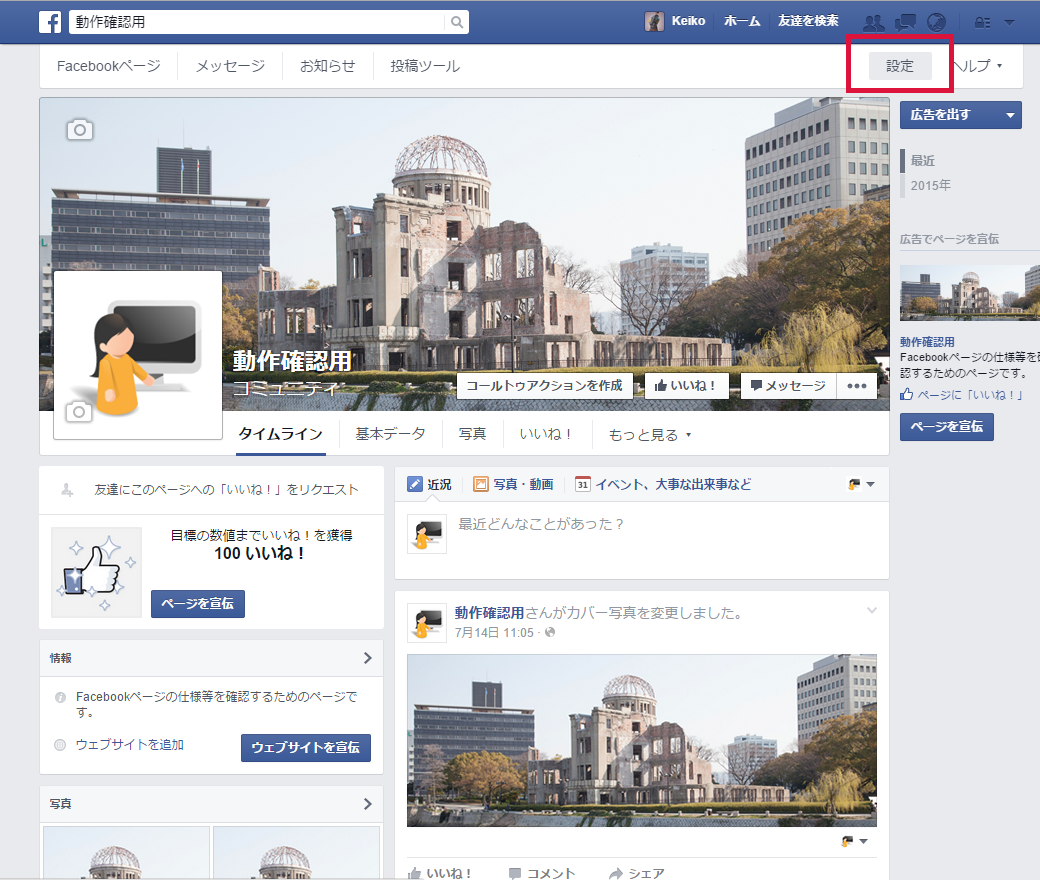Switch to the 基本データ tab
This screenshot has width=1040, height=880.
[390, 434]
